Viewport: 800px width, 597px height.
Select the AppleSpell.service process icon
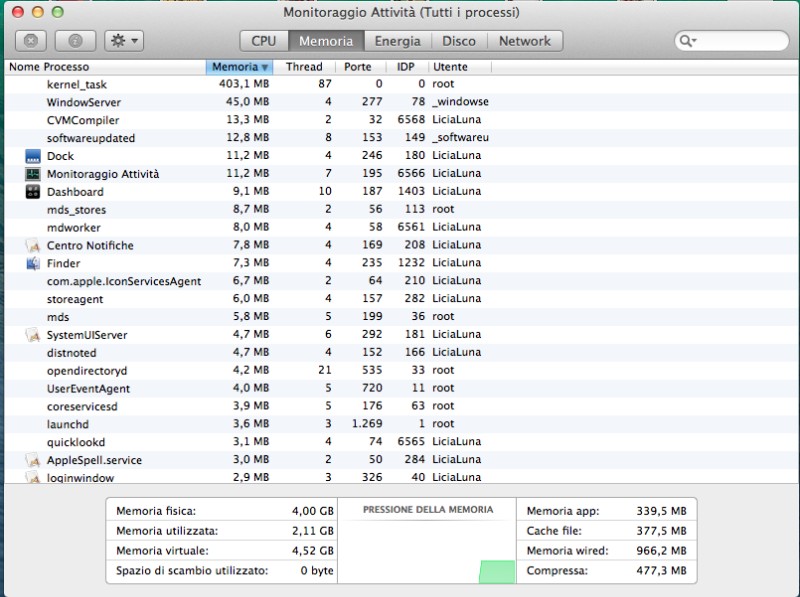coord(33,460)
